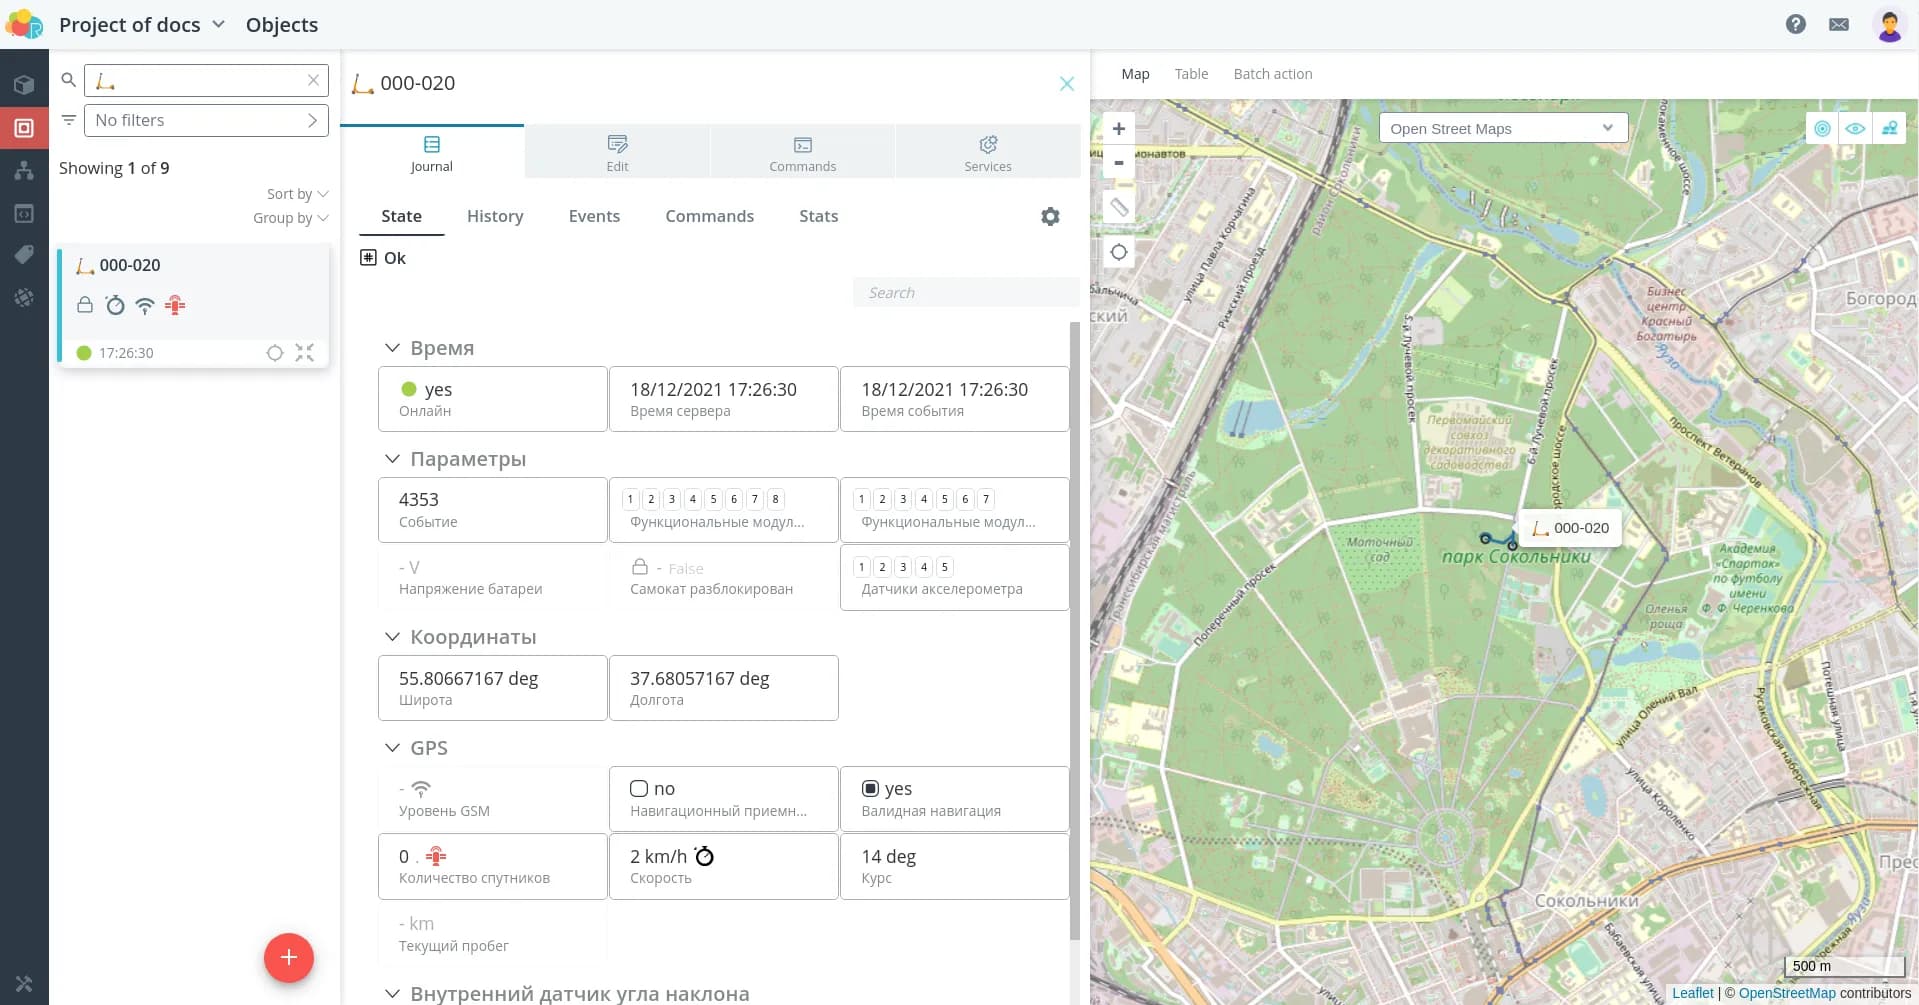Image resolution: width=1919 pixels, height=1005 pixels.
Task: Open the journal settings gear icon
Action: pos(1050,216)
